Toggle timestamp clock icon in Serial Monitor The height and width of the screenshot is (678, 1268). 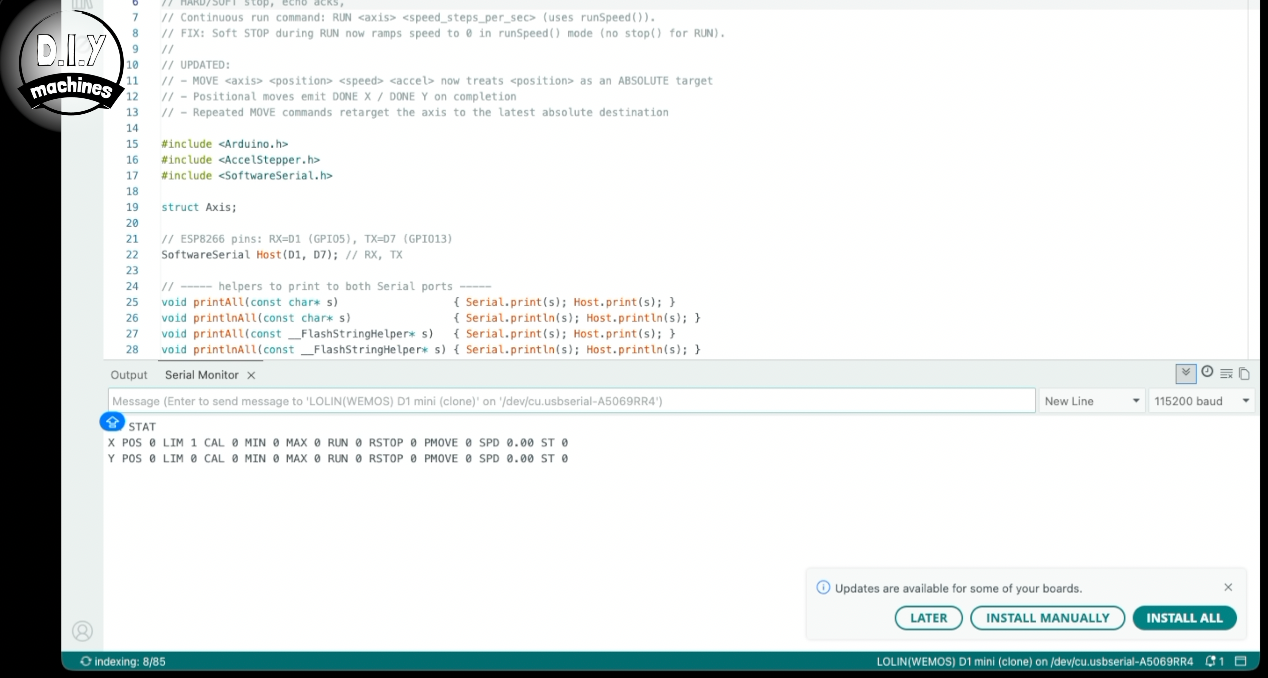coord(1207,372)
